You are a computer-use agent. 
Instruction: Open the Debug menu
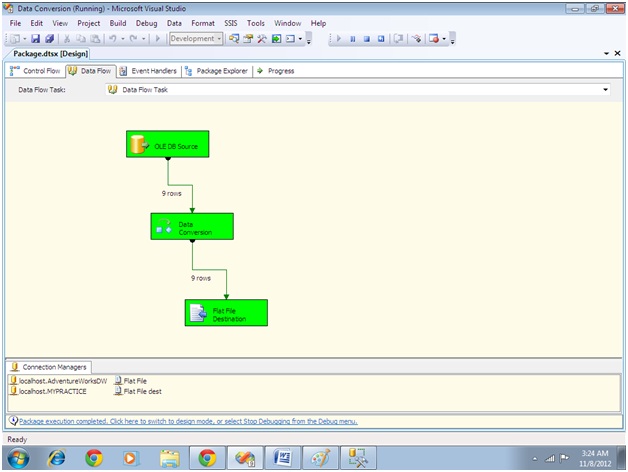pos(146,22)
